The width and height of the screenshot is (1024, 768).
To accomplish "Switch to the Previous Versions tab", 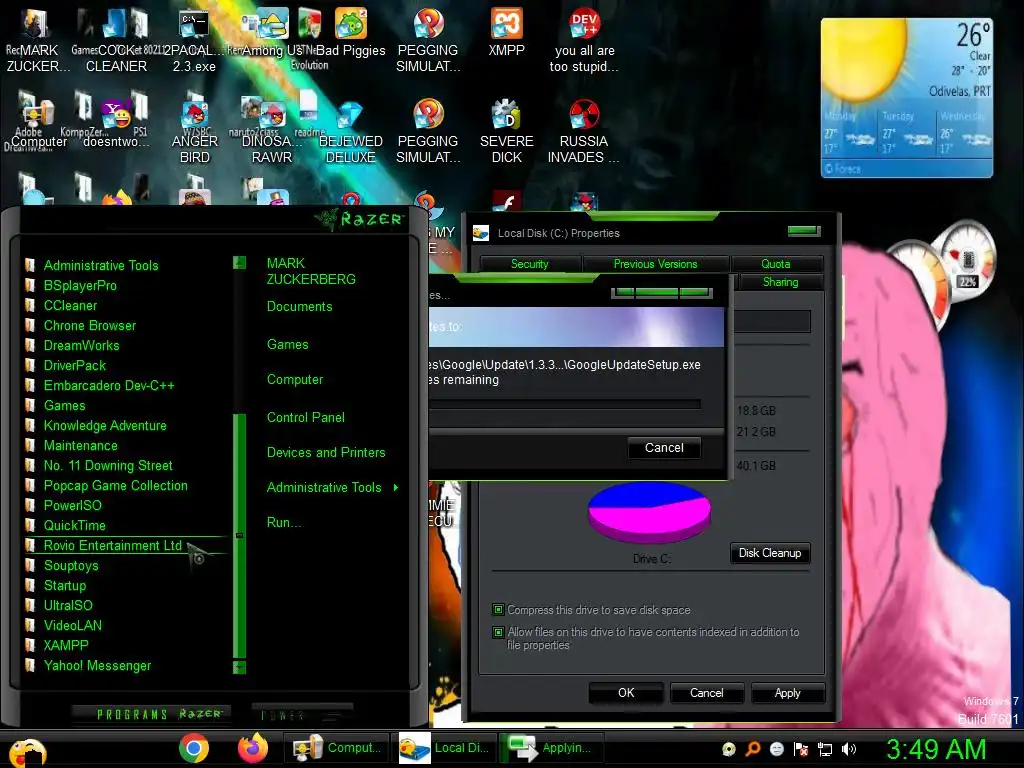I will pyautogui.click(x=655, y=264).
